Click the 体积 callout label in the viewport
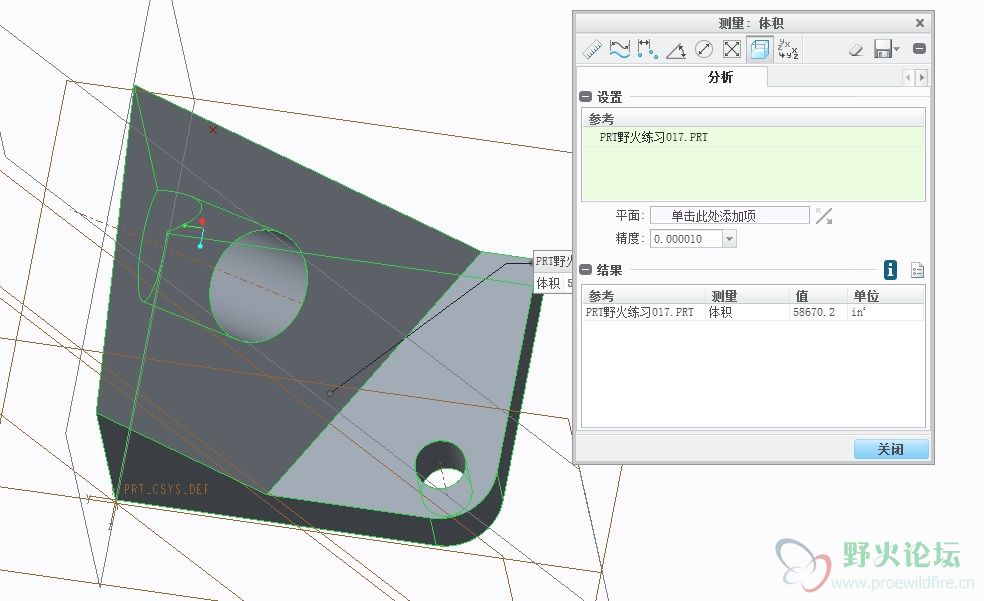The height and width of the screenshot is (601, 984). click(x=548, y=283)
